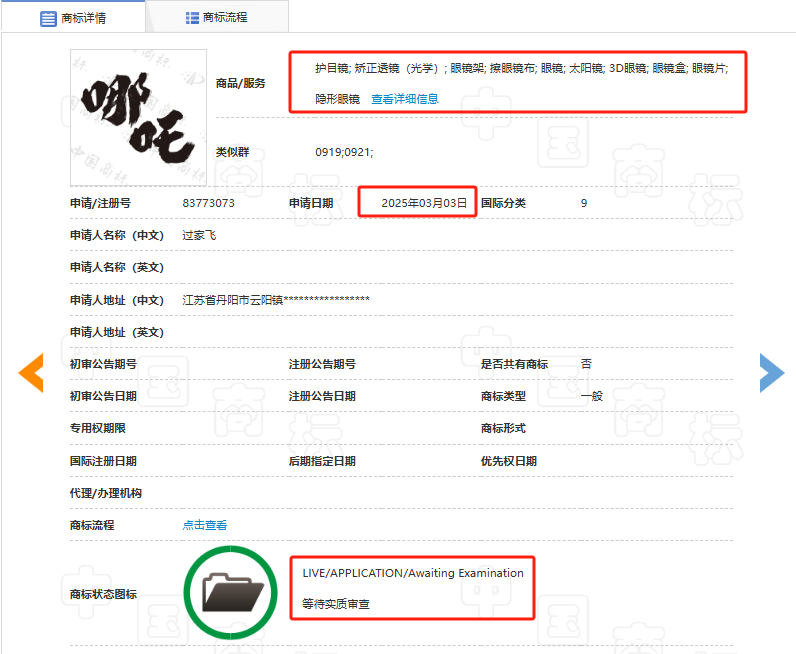Open the 查看详细信息 link

coord(404,99)
